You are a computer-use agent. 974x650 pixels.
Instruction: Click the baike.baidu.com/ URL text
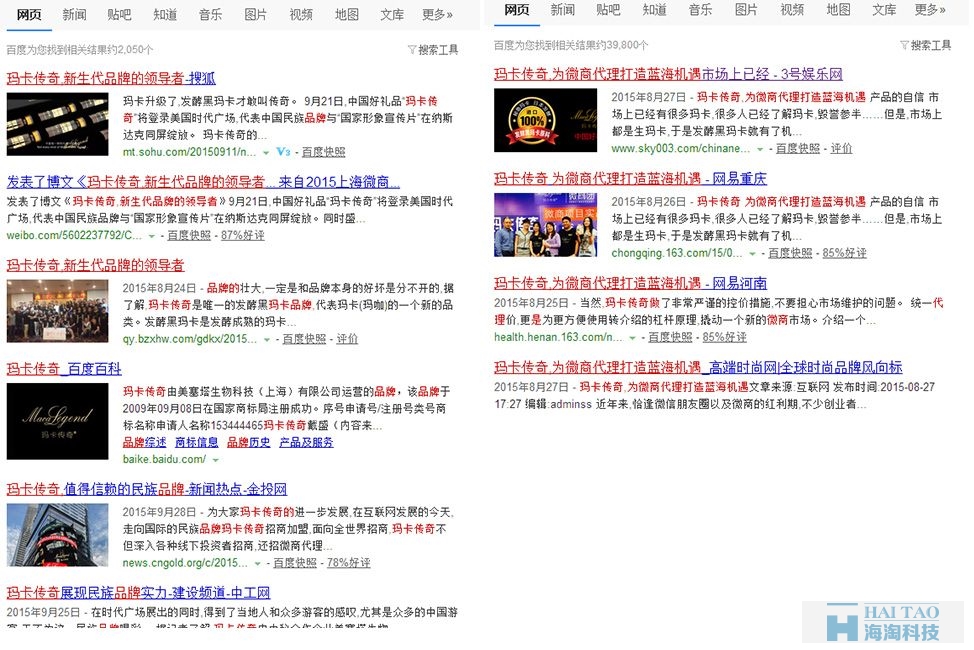point(165,460)
